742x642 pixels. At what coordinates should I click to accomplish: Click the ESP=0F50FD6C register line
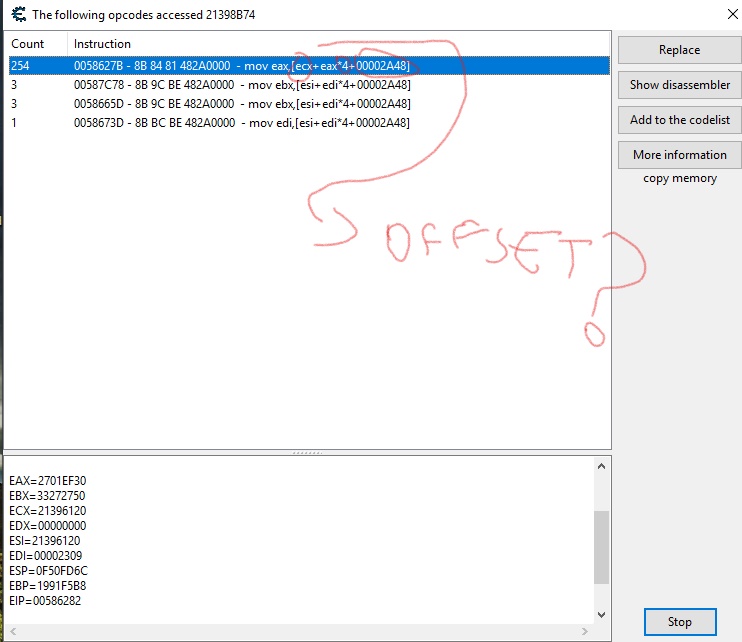[x=48, y=571]
